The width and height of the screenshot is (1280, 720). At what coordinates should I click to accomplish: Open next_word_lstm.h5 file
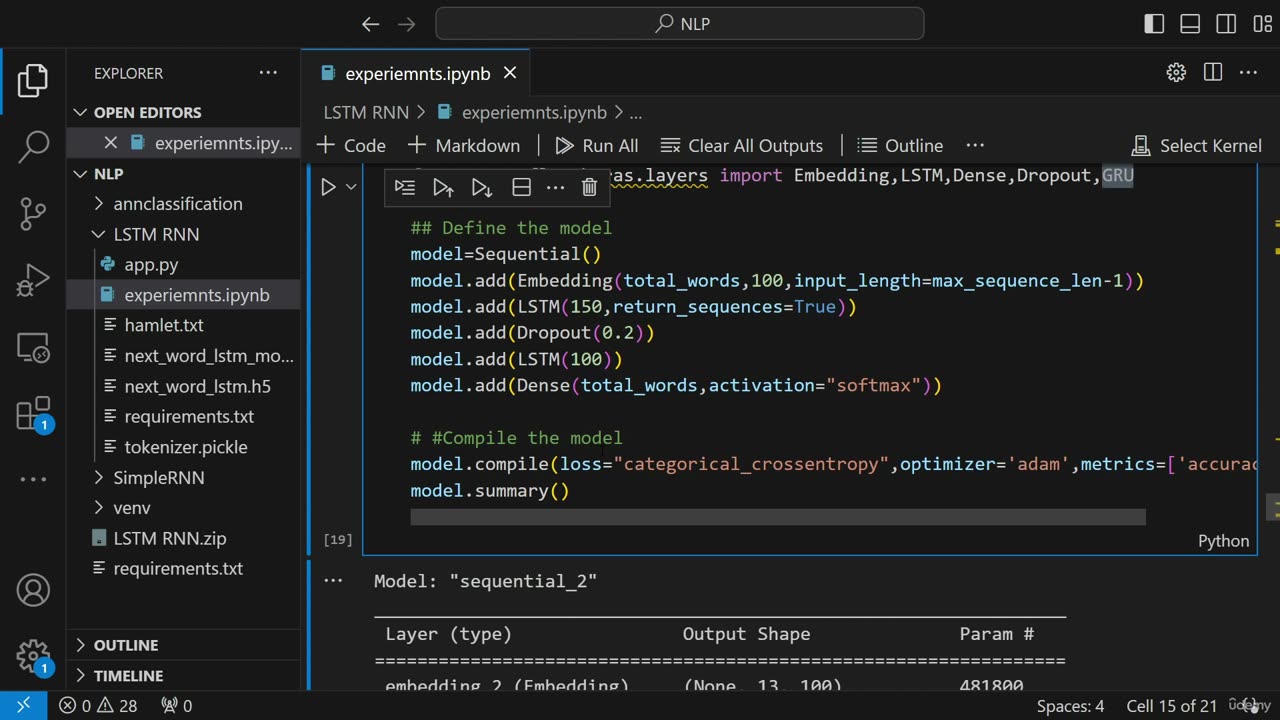(x=184, y=386)
